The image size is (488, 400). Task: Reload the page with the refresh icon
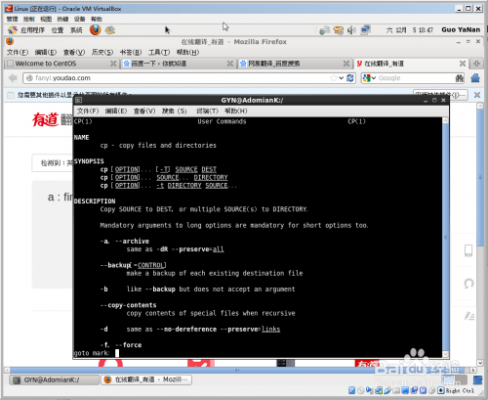pos(350,78)
